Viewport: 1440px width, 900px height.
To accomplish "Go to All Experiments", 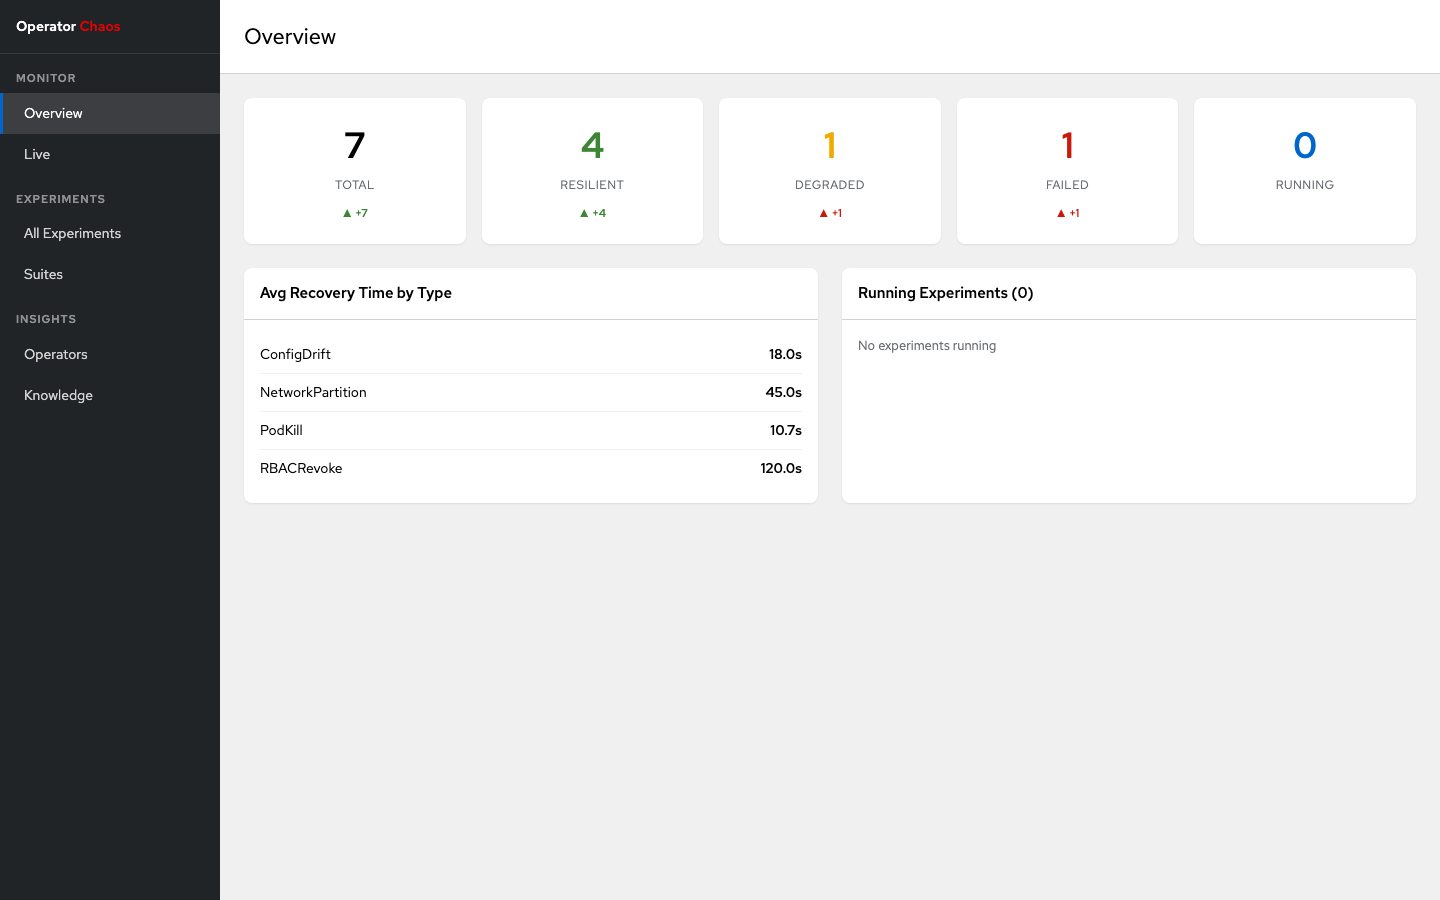I will (x=72, y=233).
